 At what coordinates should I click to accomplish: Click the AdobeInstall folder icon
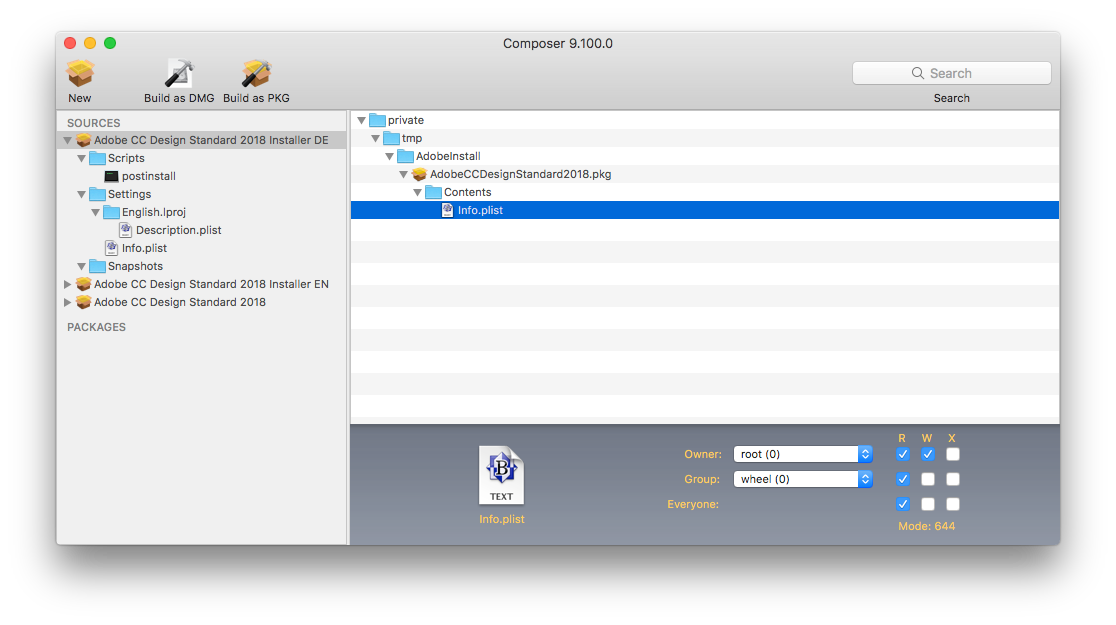[406, 156]
